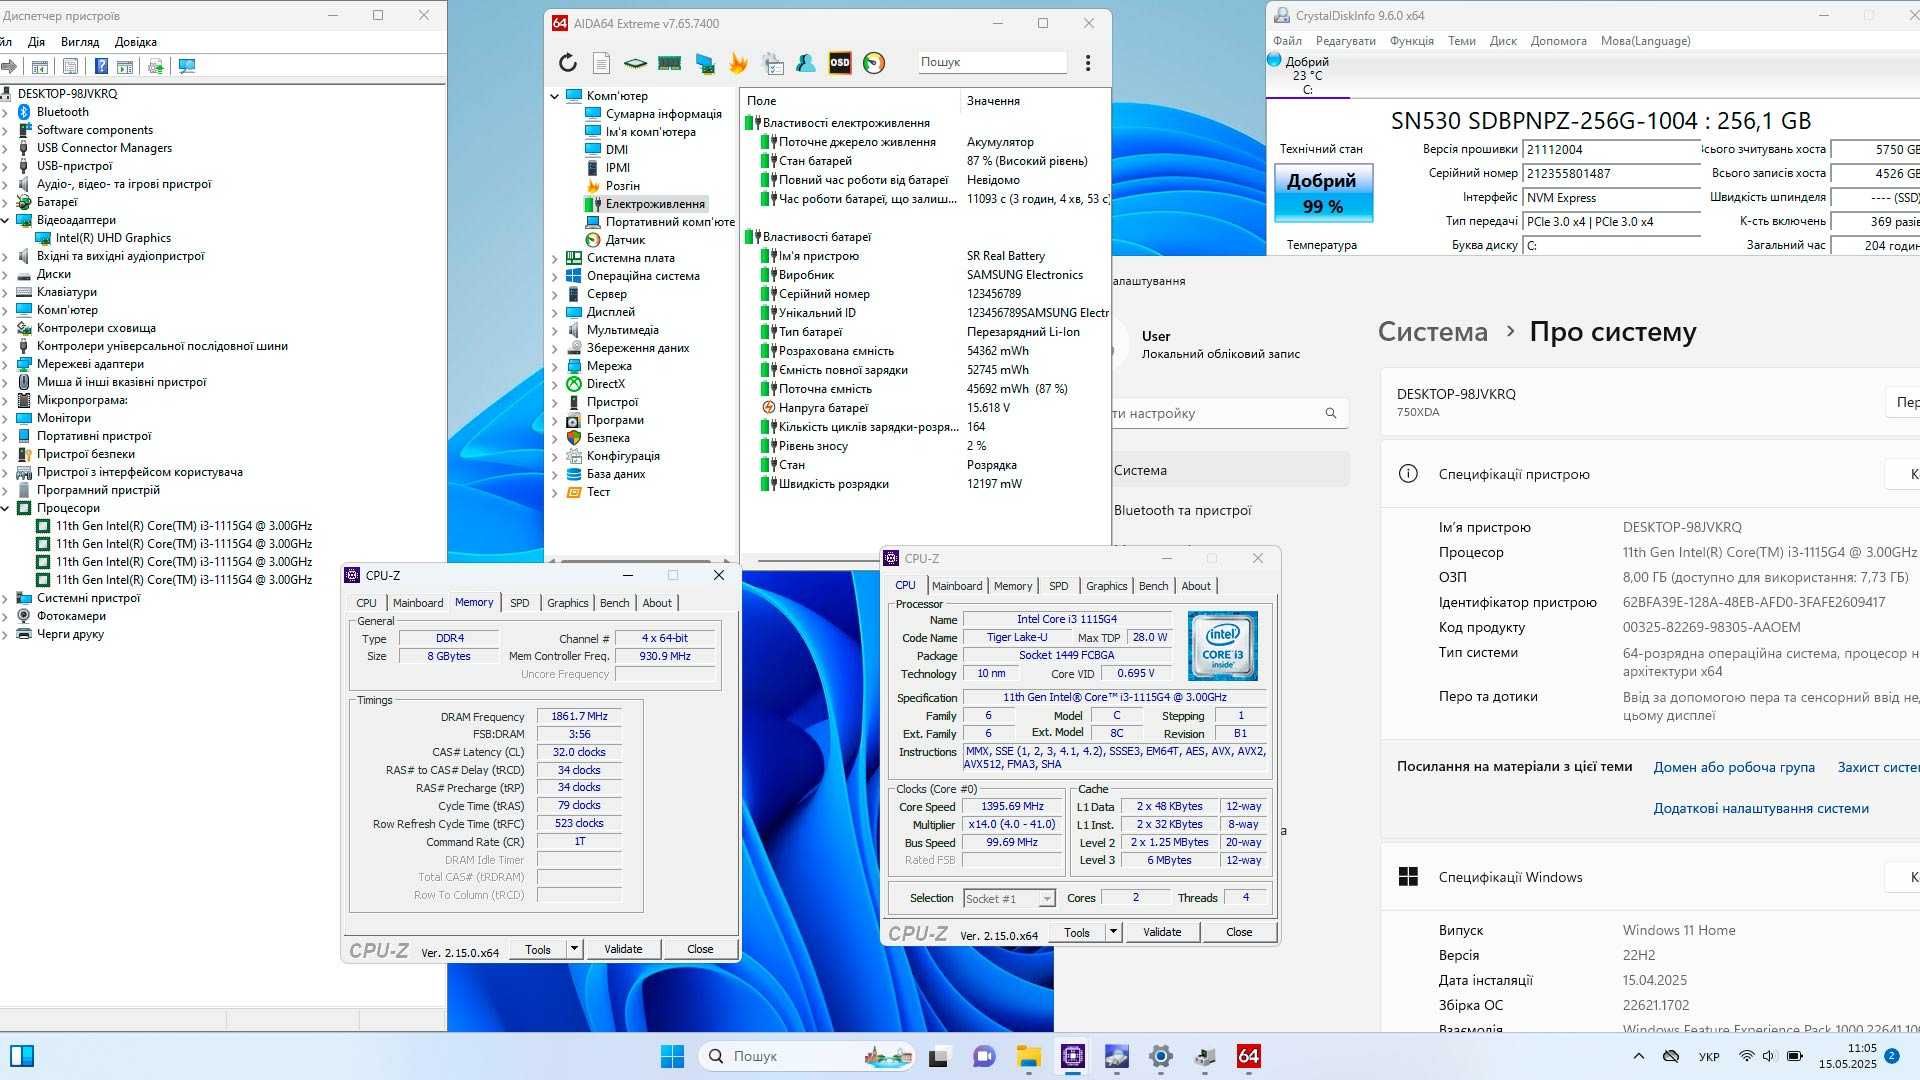Screen dimensions: 1920x1080
Task: Click the AIDA64 gauge benchmark icon
Action: click(x=874, y=63)
